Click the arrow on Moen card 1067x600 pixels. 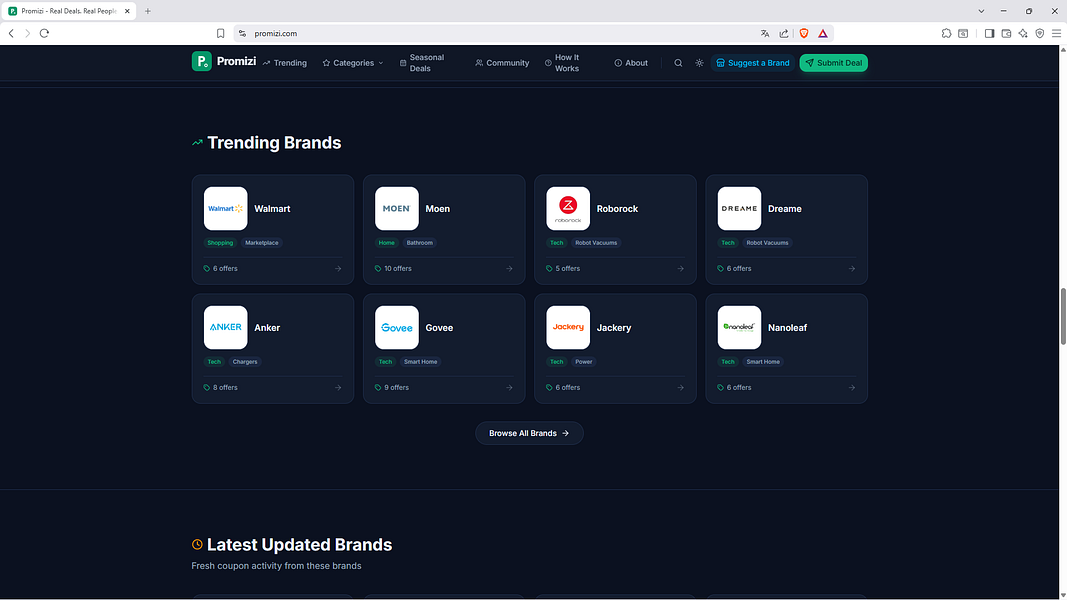coord(509,269)
